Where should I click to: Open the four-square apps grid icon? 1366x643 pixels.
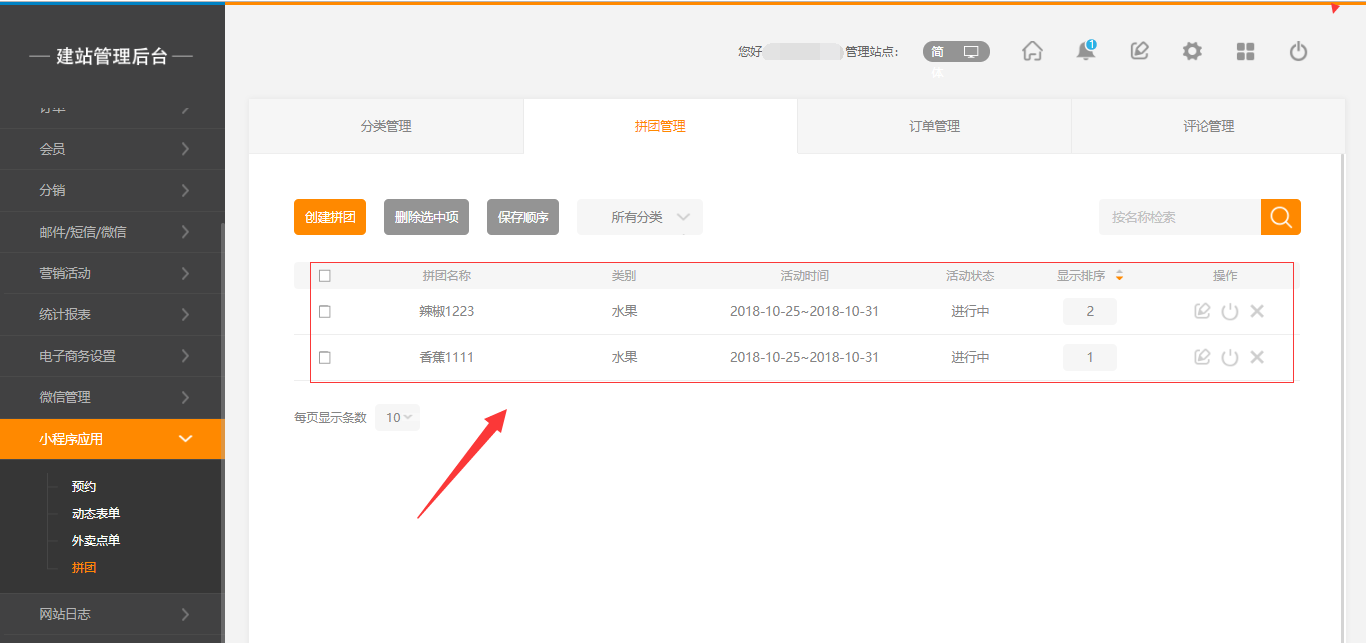coord(1245,51)
